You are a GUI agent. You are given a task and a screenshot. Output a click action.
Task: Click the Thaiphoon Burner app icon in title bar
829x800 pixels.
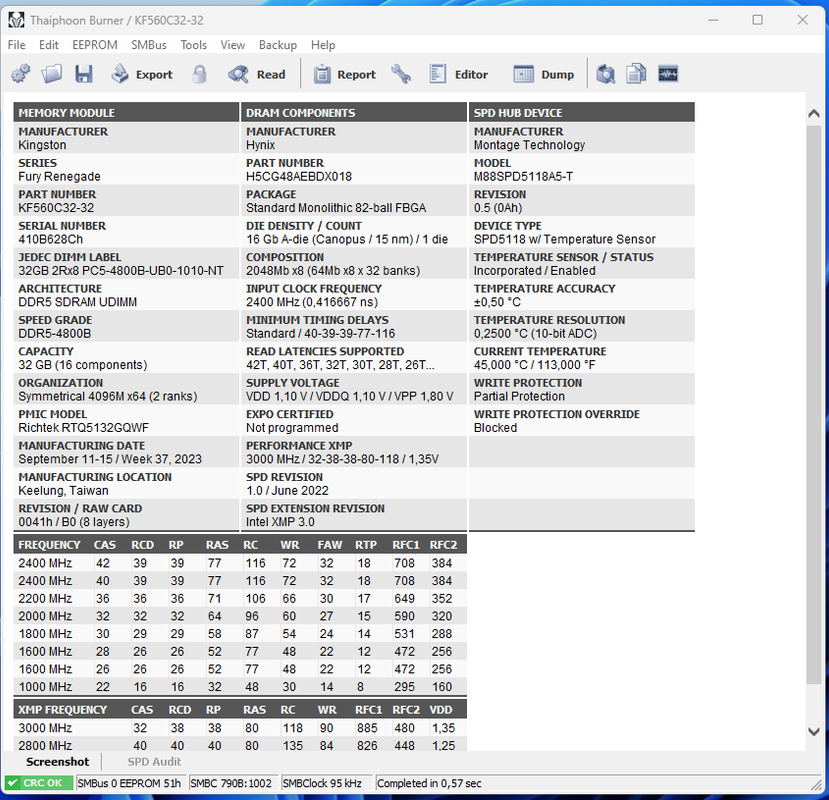coord(16,20)
